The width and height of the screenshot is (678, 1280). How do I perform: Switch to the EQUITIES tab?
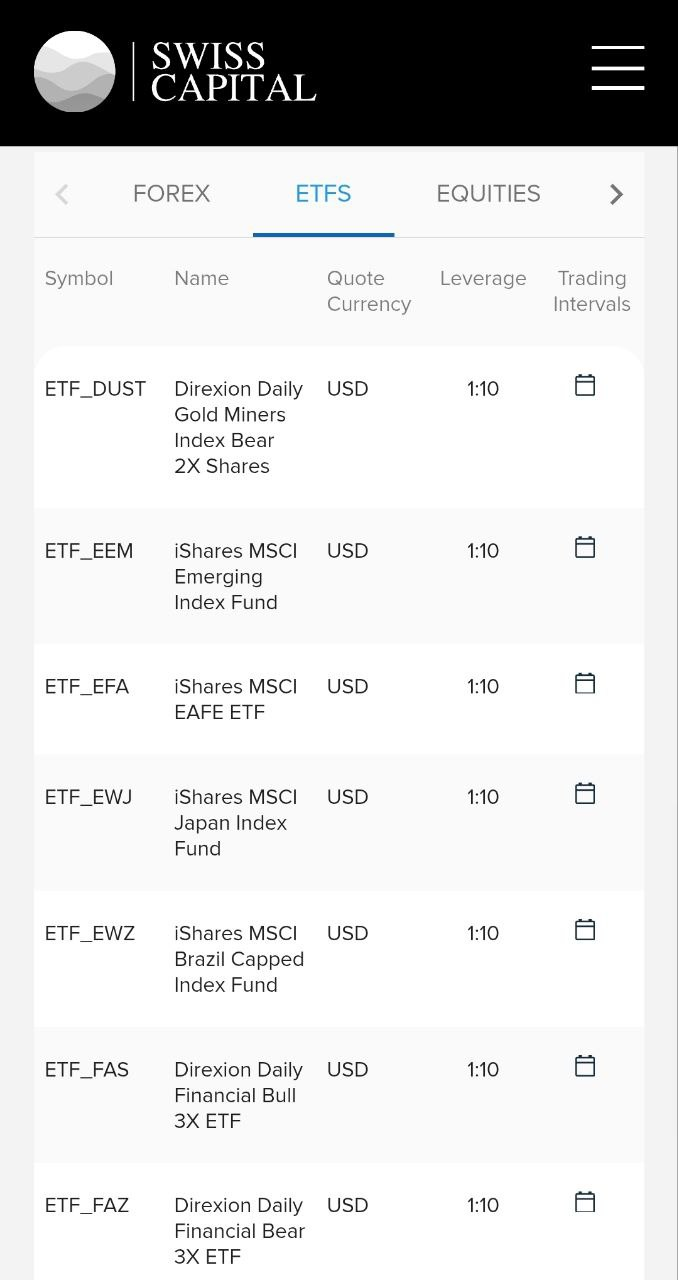[x=488, y=194]
